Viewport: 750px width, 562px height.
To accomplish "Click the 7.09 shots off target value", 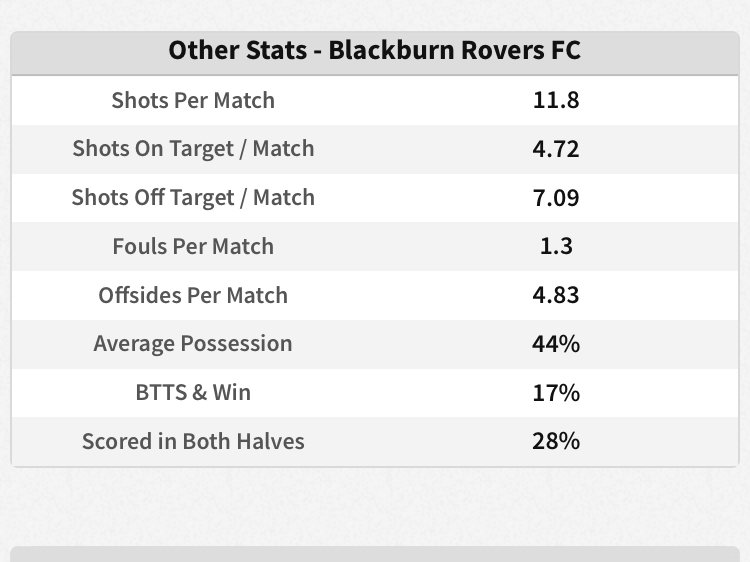I will [x=556, y=198].
